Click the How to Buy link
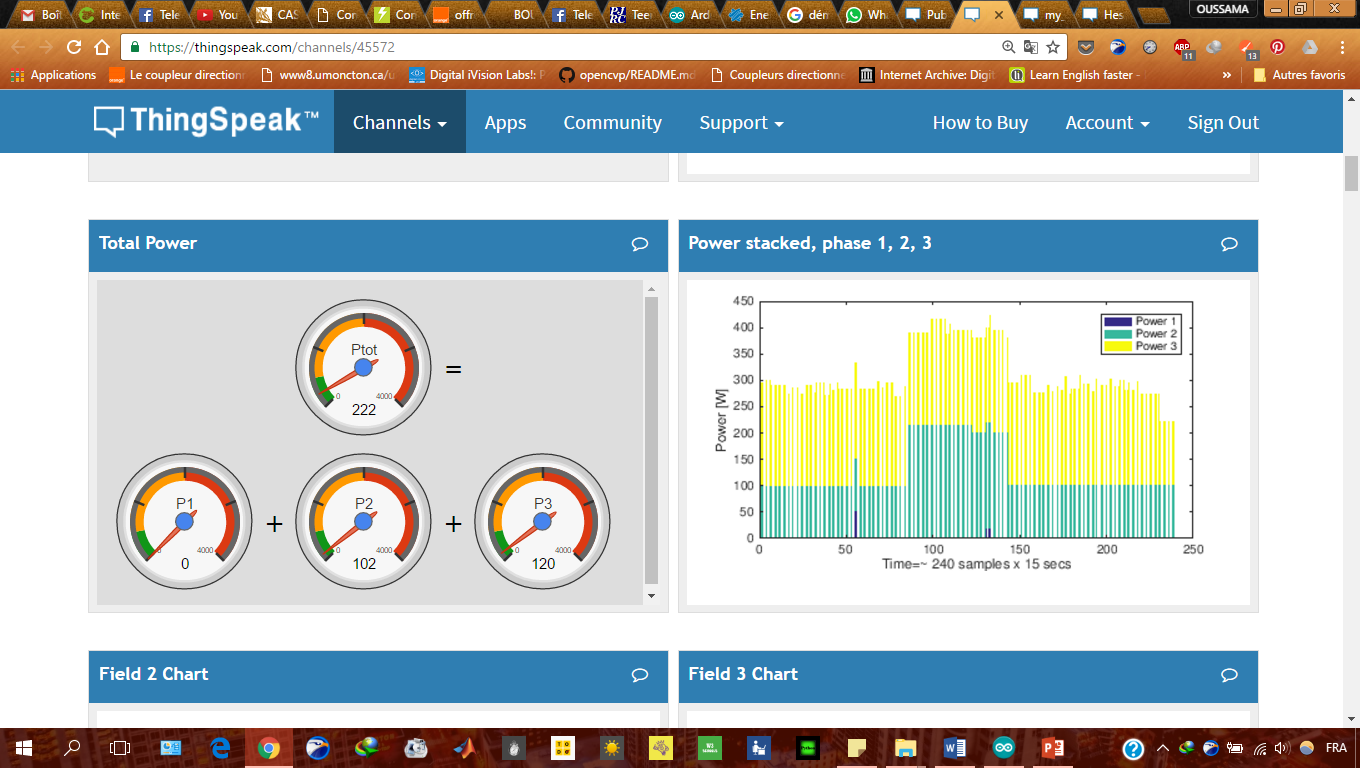Screen dimensions: 1360x768 click(x=980, y=122)
